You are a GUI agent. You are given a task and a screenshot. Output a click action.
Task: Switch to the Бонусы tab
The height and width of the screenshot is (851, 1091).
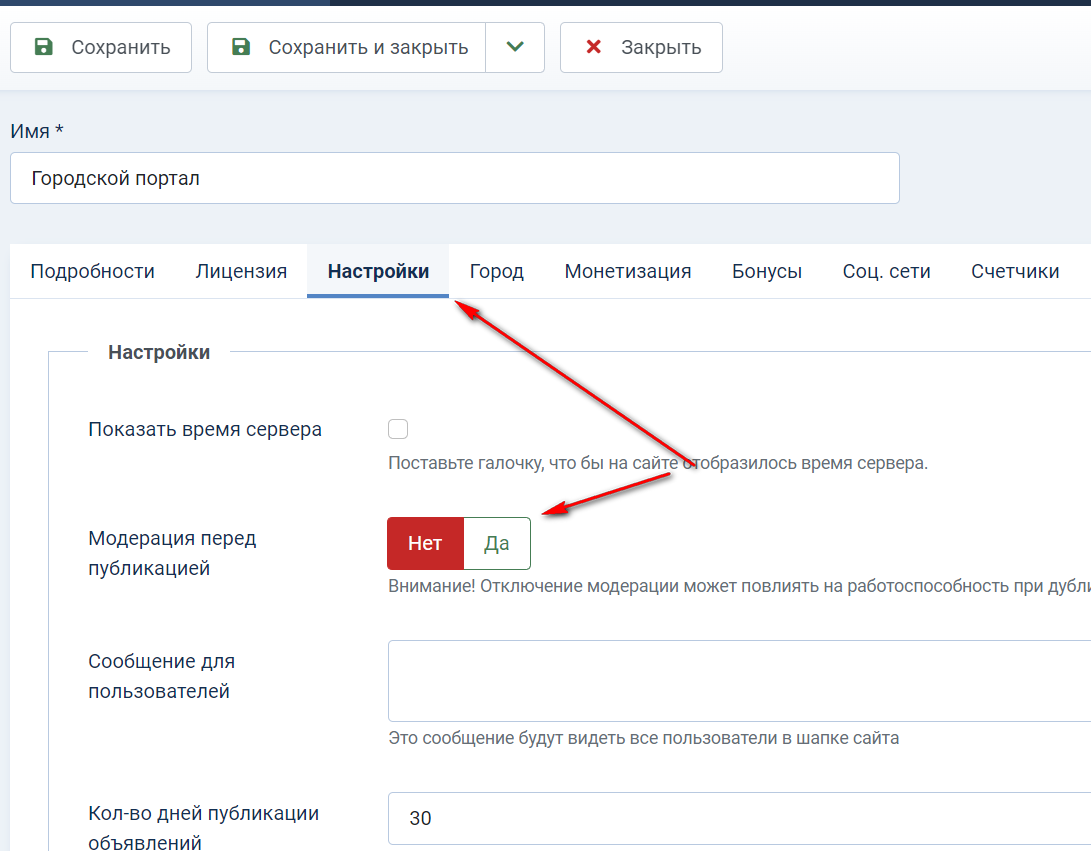coord(766,271)
